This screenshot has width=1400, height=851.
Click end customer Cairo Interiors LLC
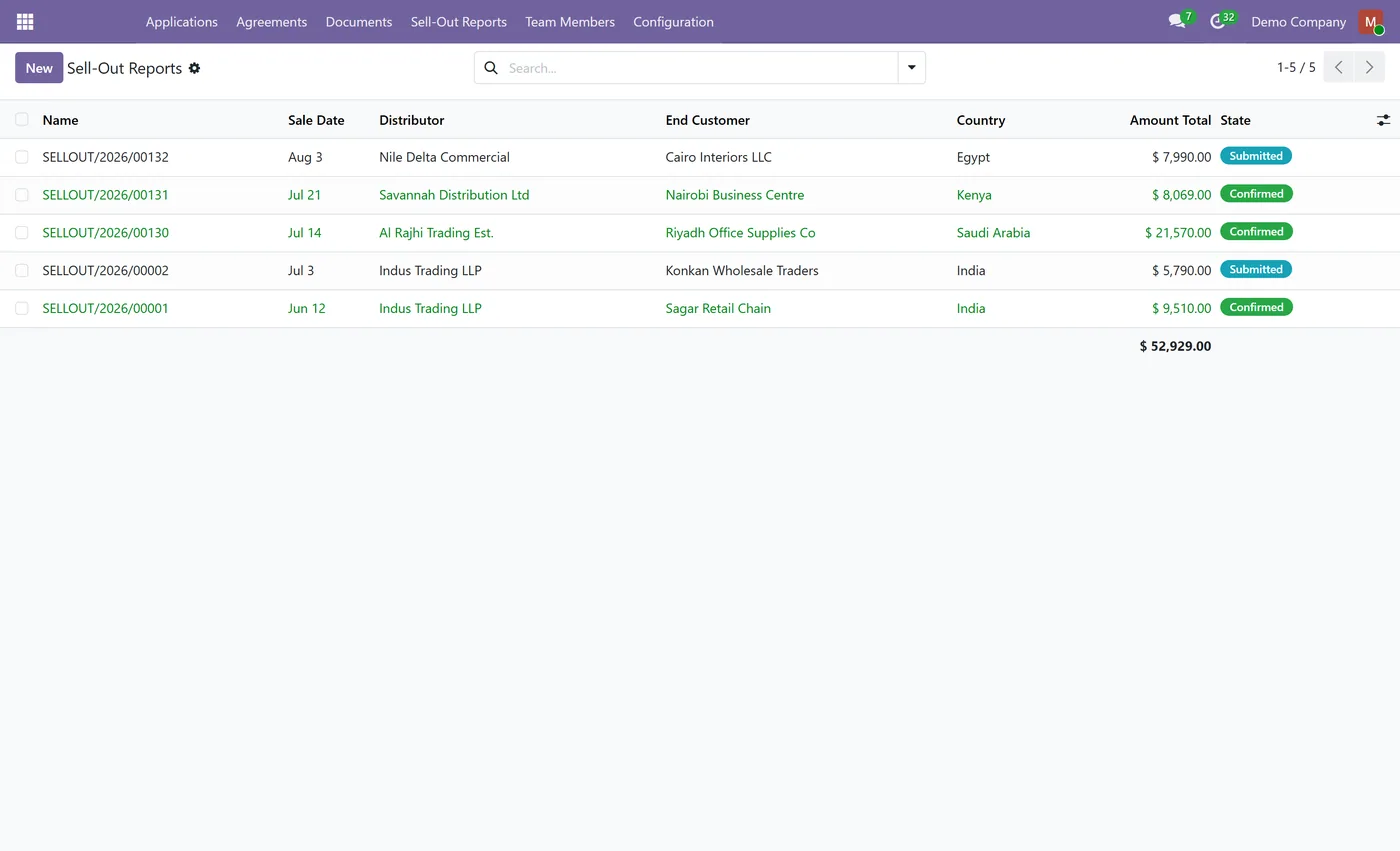point(719,157)
